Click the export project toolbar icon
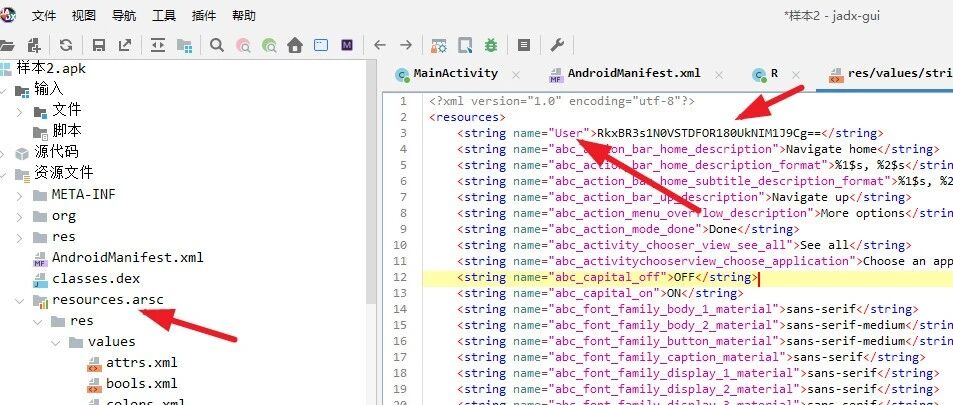 [125, 45]
